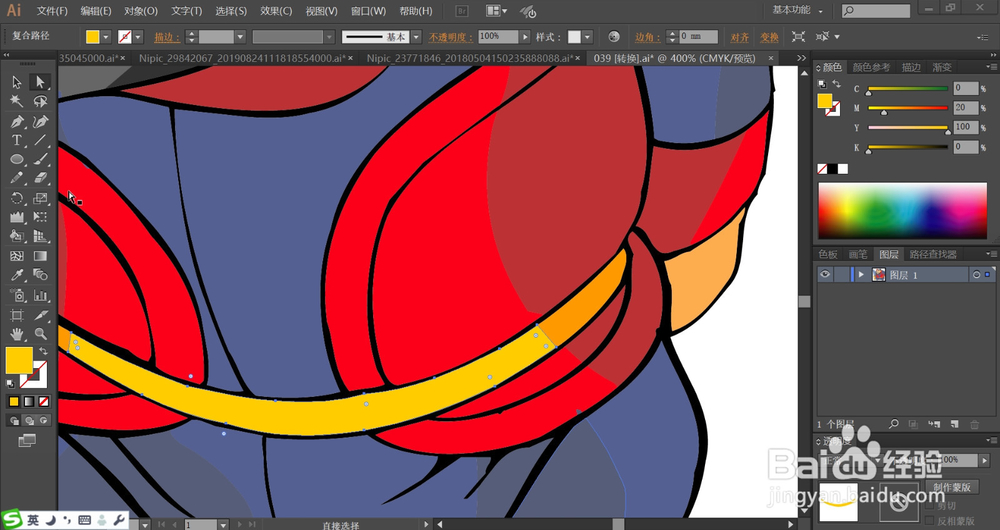Viewport: 1000px width, 530px height.
Task: Open the opacity 100% slider arrow
Action: [526, 37]
